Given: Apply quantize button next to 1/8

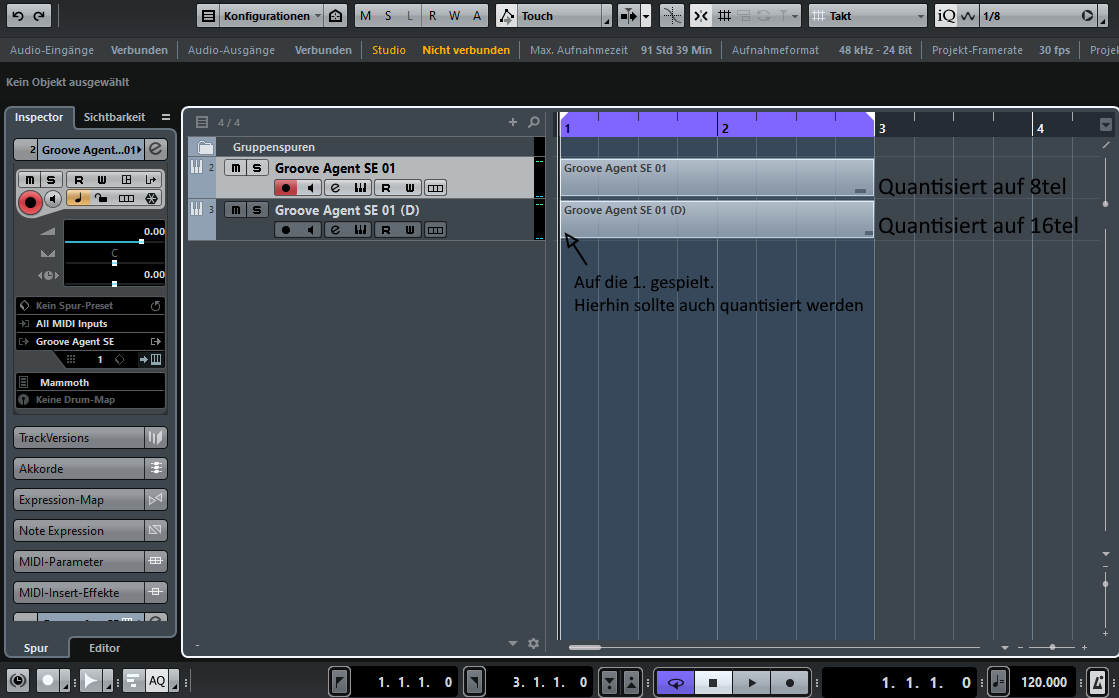Looking at the screenshot, I should tap(1087, 16).
